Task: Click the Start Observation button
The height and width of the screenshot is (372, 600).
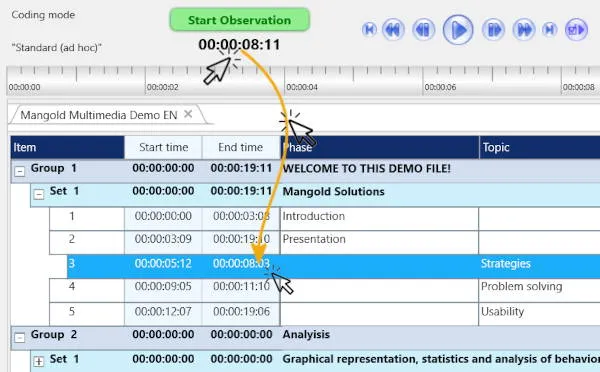Action: click(240, 20)
